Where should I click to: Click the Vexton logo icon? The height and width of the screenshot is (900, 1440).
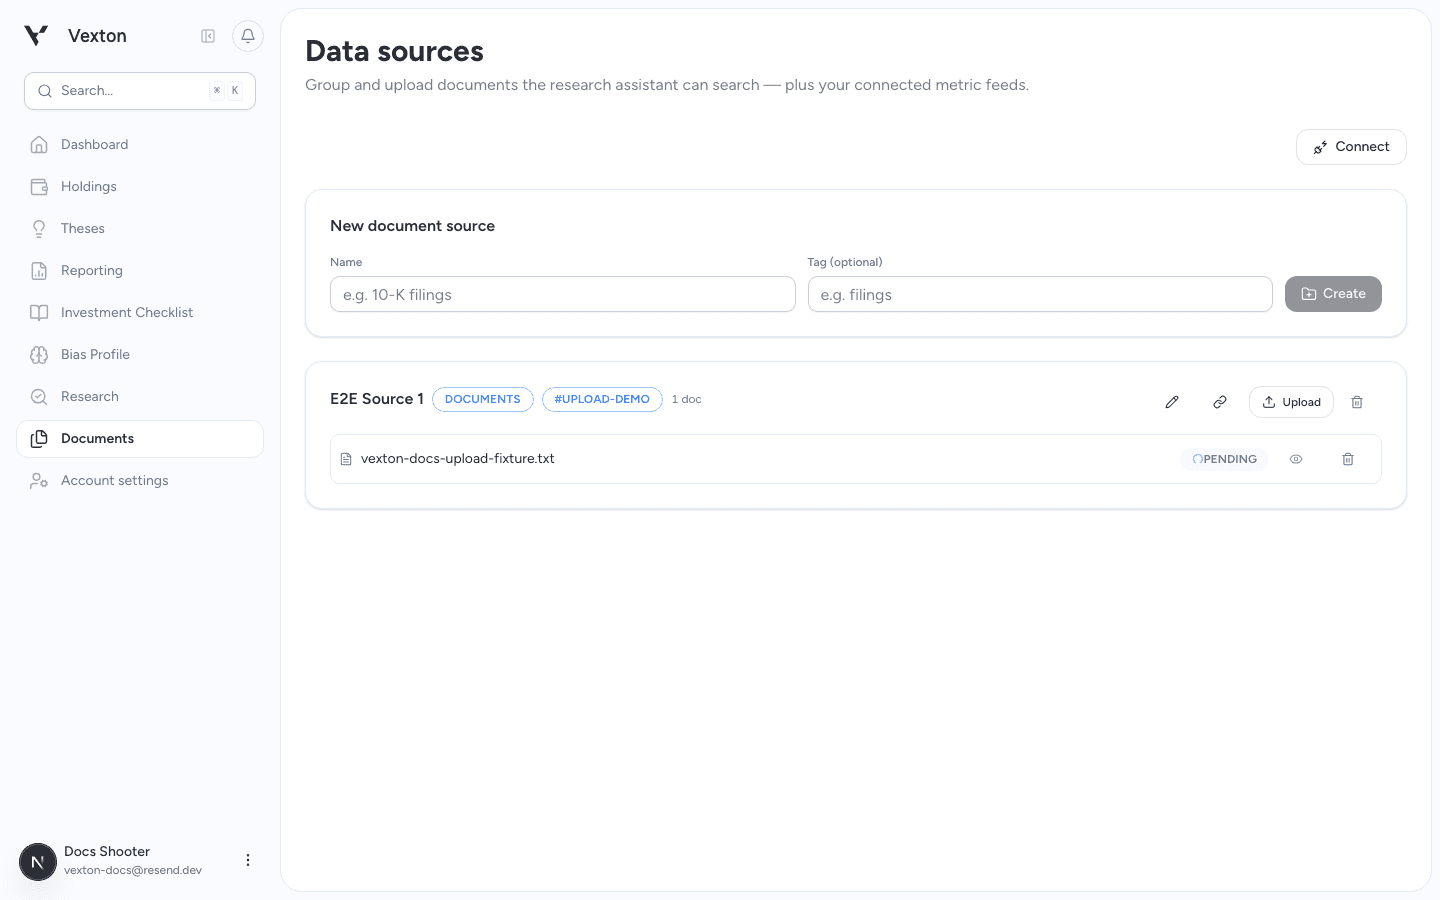(x=36, y=36)
